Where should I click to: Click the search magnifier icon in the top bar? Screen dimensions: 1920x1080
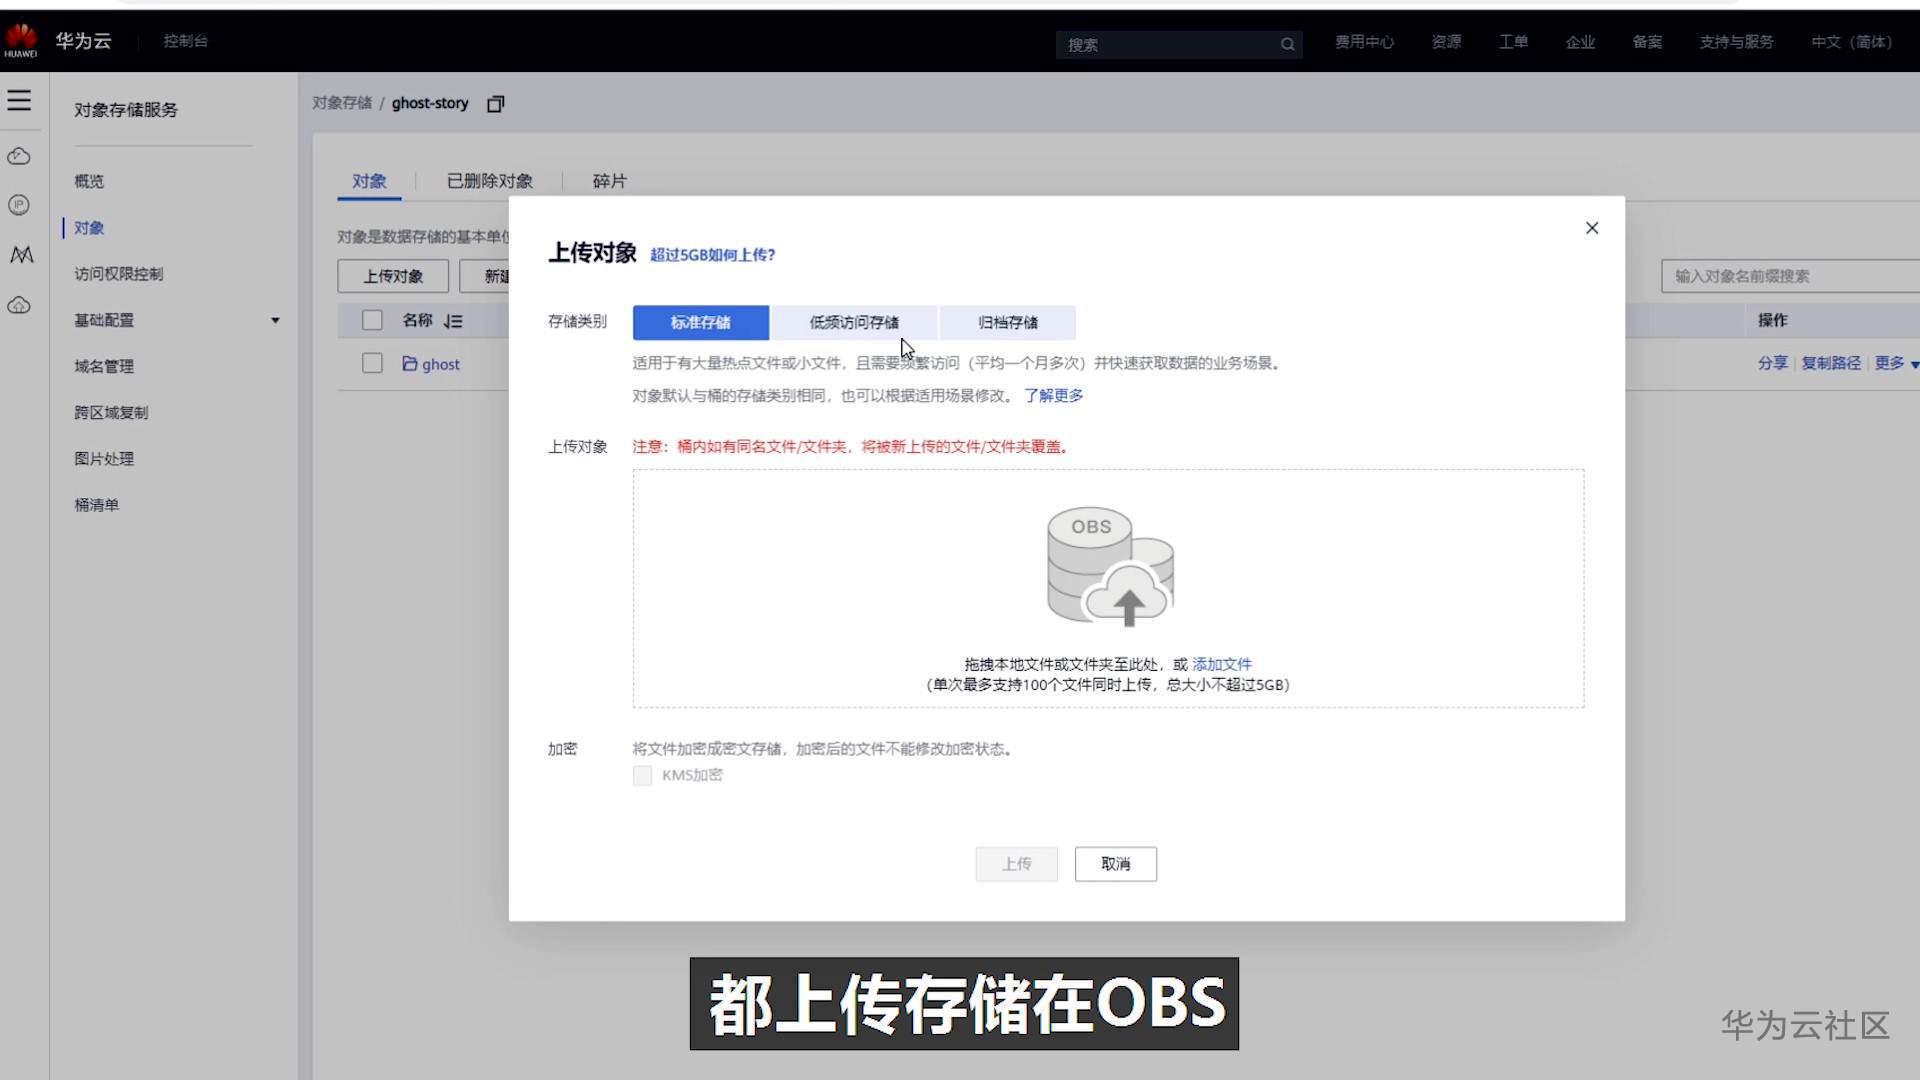pos(1287,45)
